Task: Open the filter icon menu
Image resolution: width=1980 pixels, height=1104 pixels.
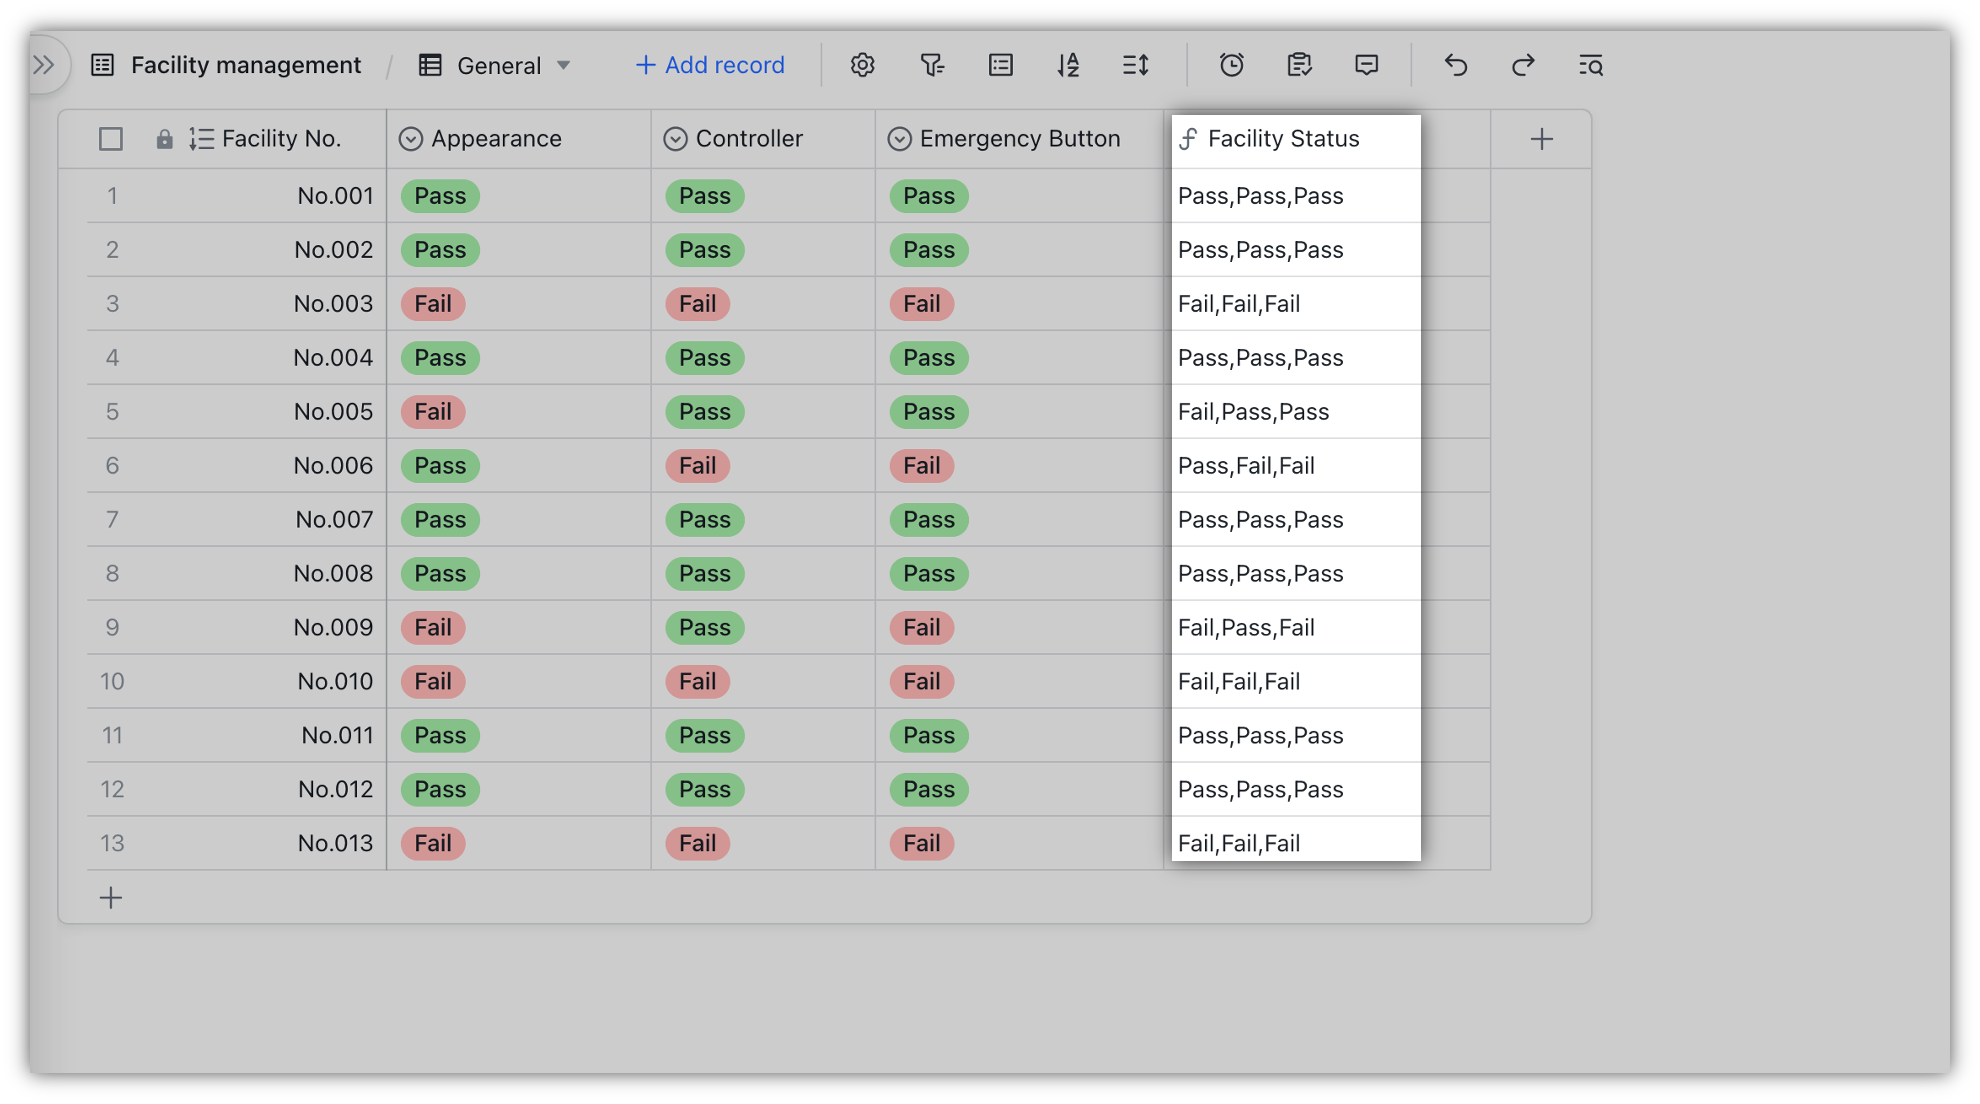Action: tap(934, 64)
